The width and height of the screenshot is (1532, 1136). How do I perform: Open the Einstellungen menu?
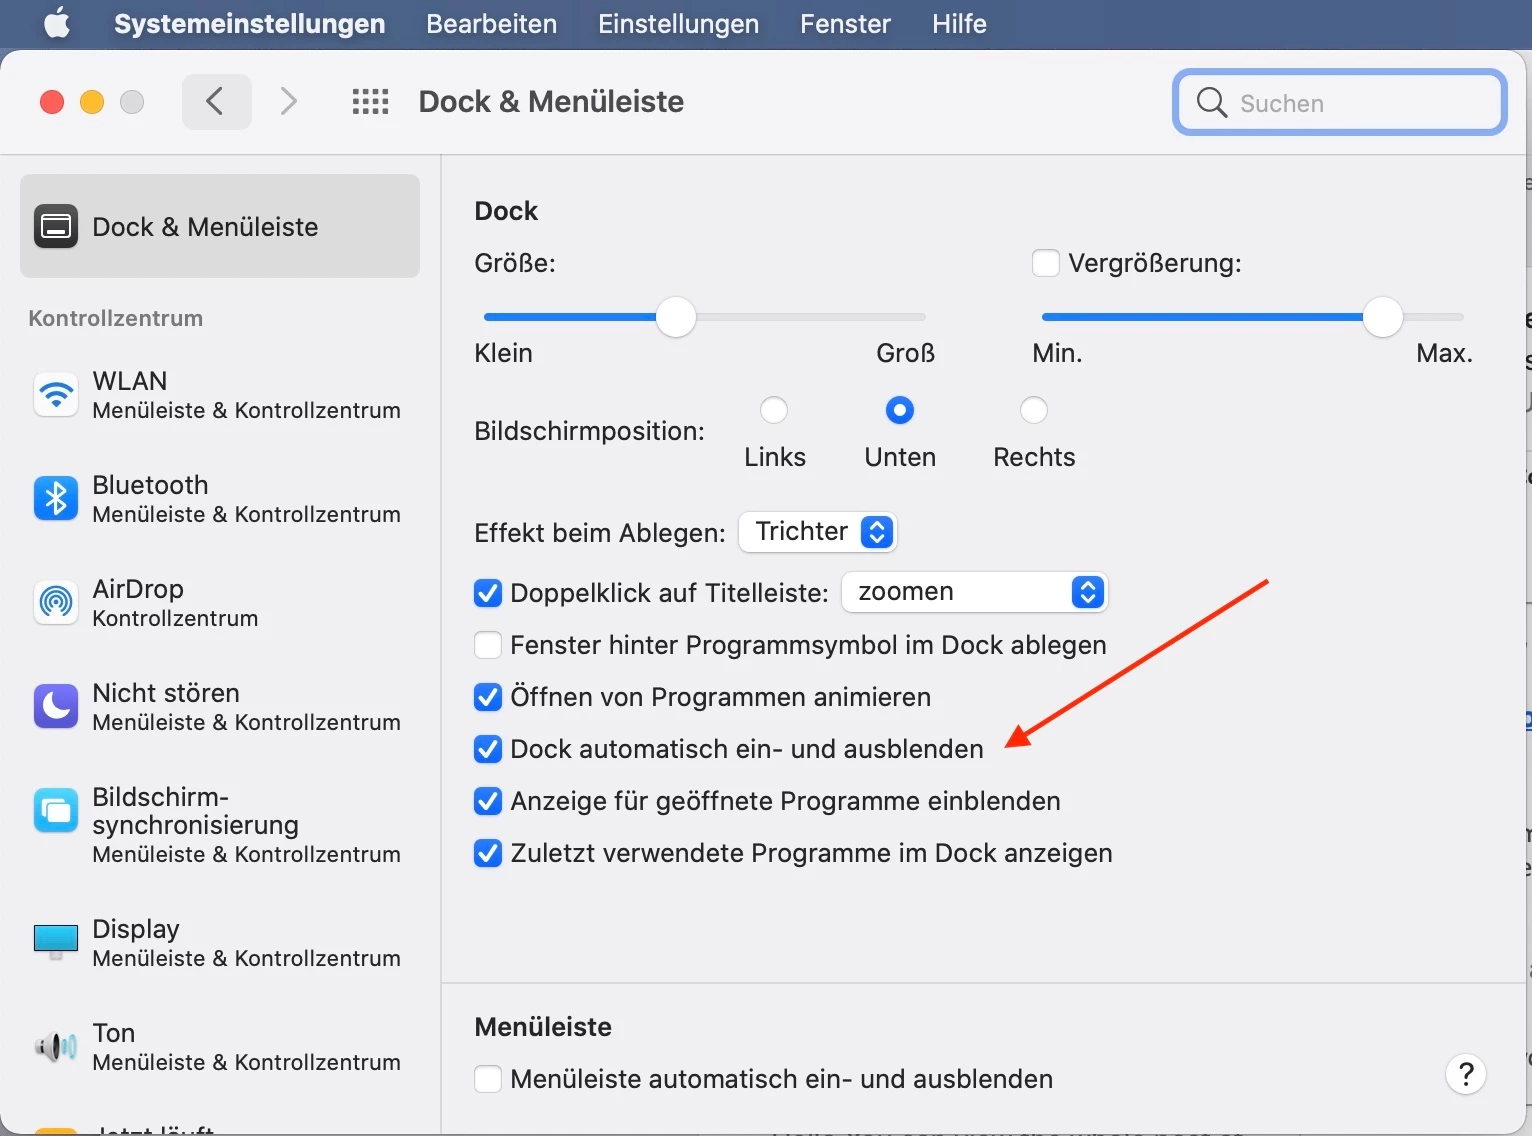coord(678,23)
